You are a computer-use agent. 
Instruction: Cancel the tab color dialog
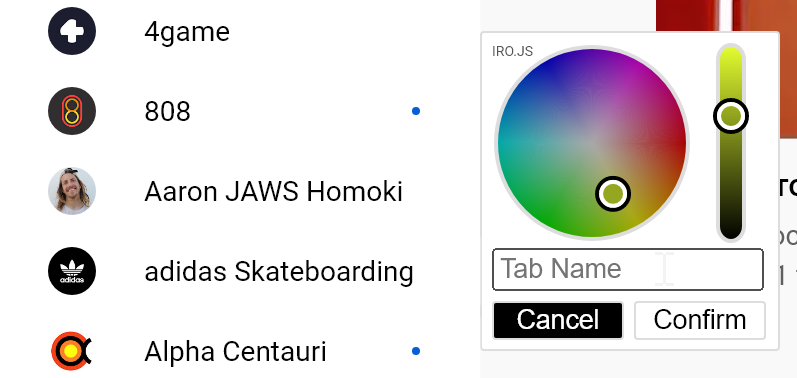(x=558, y=320)
